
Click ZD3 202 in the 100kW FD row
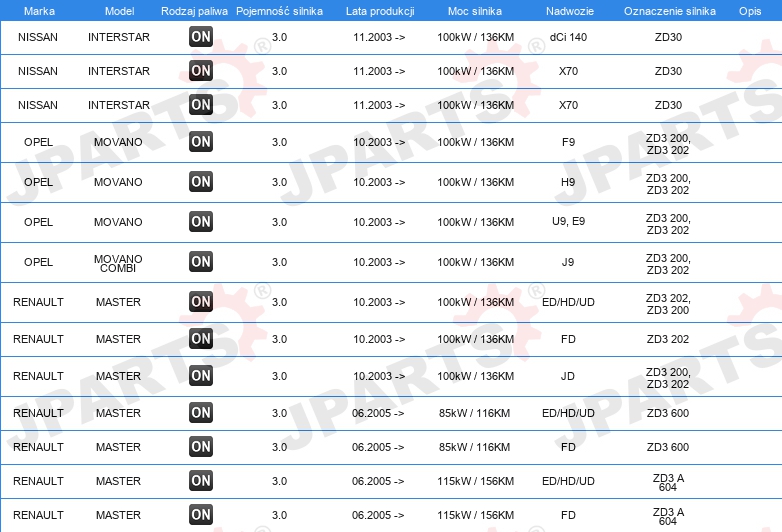(668, 339)
